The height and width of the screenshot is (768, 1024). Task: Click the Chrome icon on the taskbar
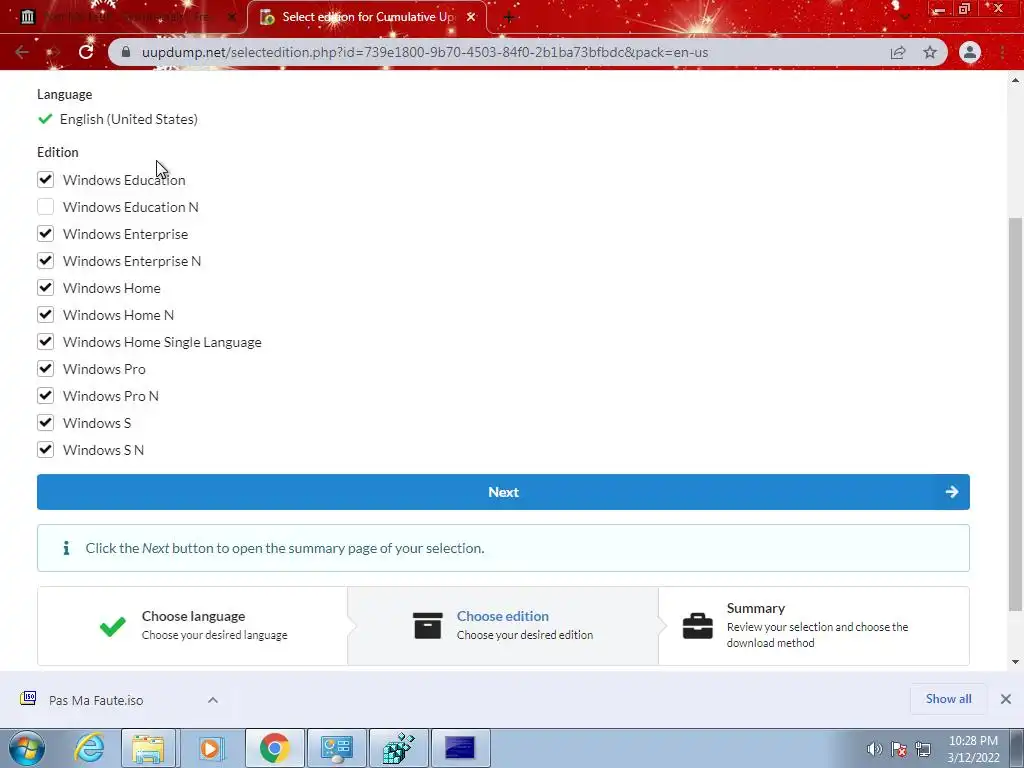point(274,748)
